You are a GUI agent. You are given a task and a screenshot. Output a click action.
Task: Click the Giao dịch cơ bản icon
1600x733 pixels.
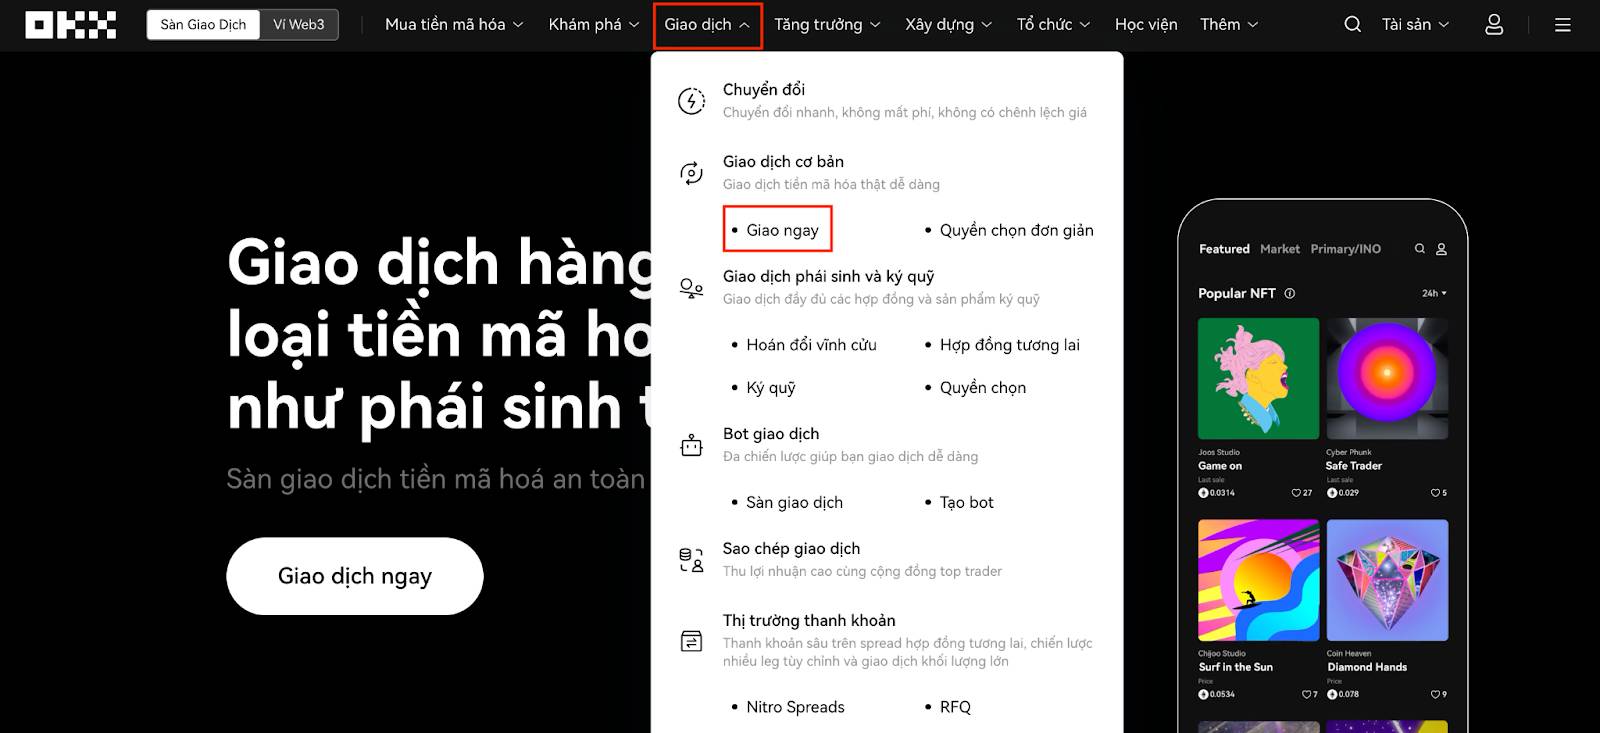(691, 173)
